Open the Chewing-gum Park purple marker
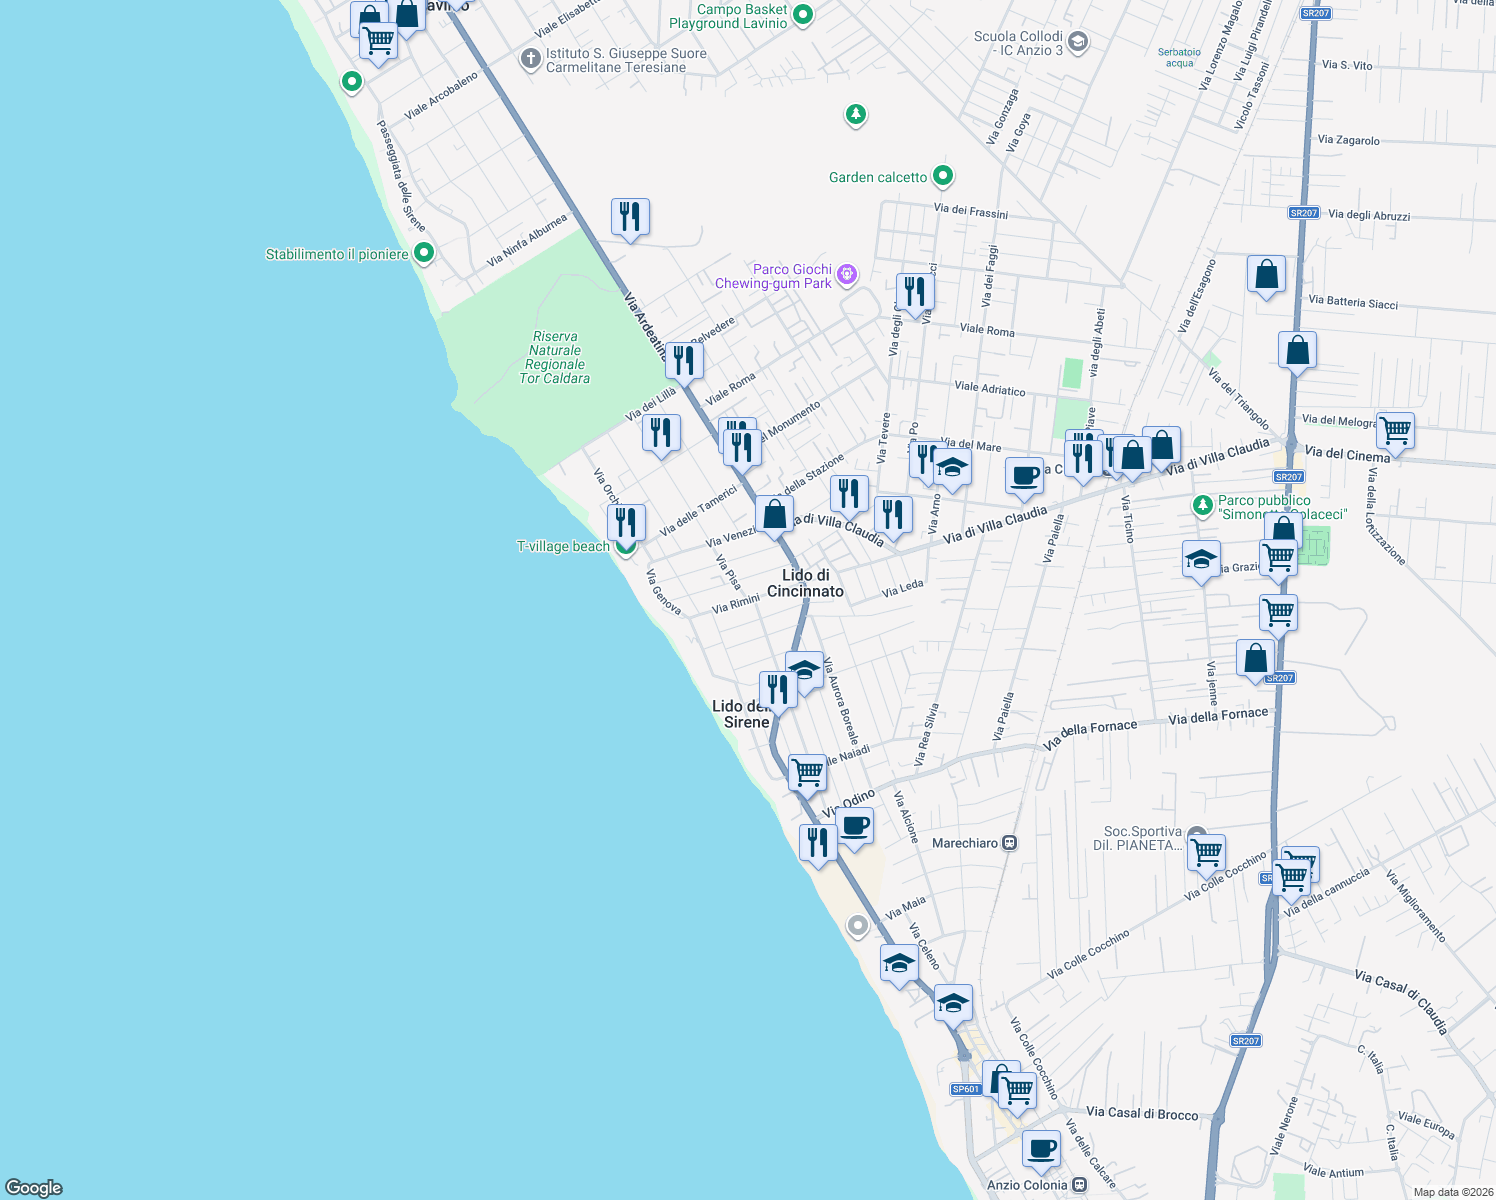The height and width of the screenshot is (1200, 1496). [x=846, y=275]
